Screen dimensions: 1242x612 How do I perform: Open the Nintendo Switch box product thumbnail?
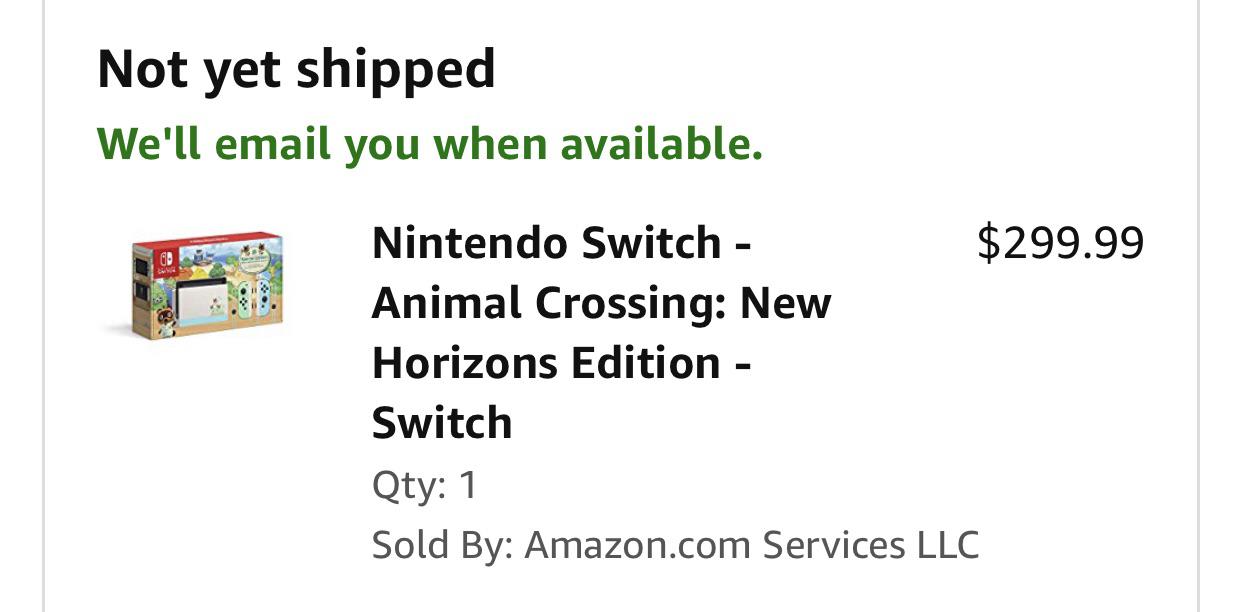(x=208, y=287)
